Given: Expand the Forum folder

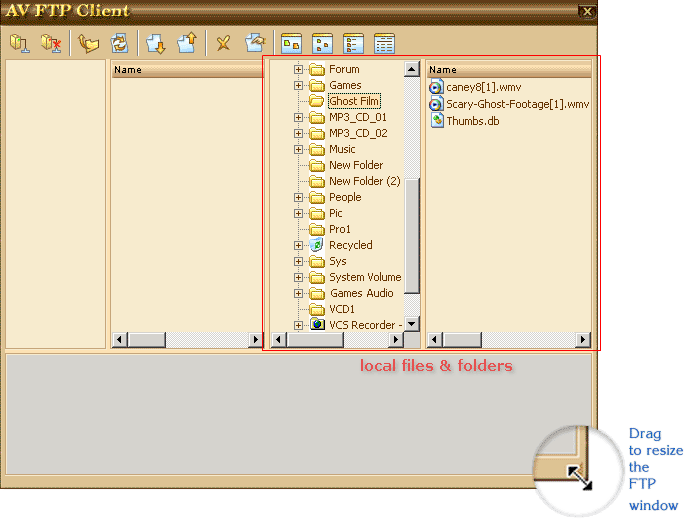Looking at the screenshot, I should (x=298, y=70).
